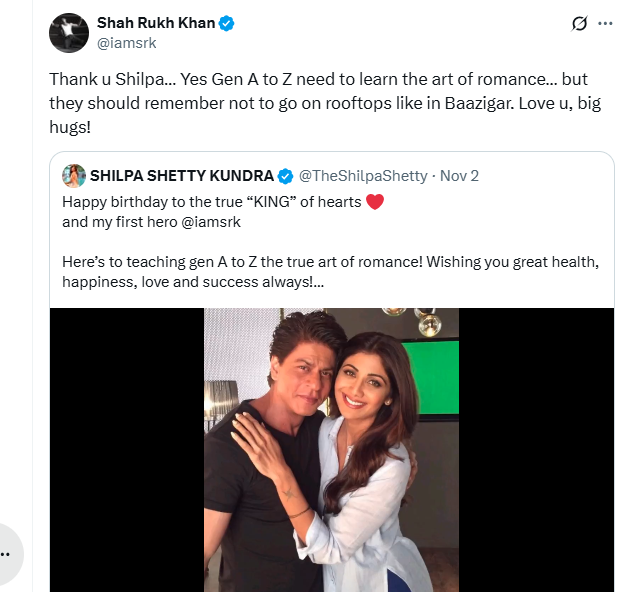
Task: Open the Nov 2 timestamp link
Action: point(459,176)
